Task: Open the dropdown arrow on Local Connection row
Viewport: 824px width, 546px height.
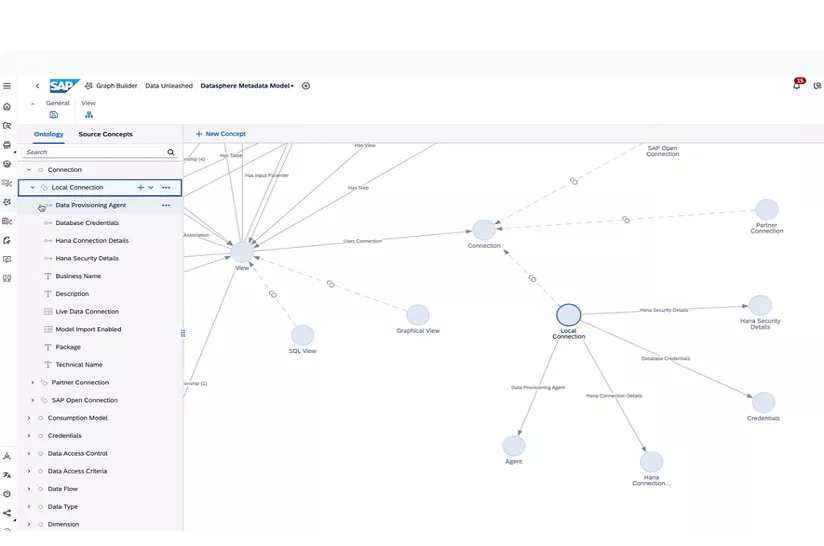Action: 151,188
